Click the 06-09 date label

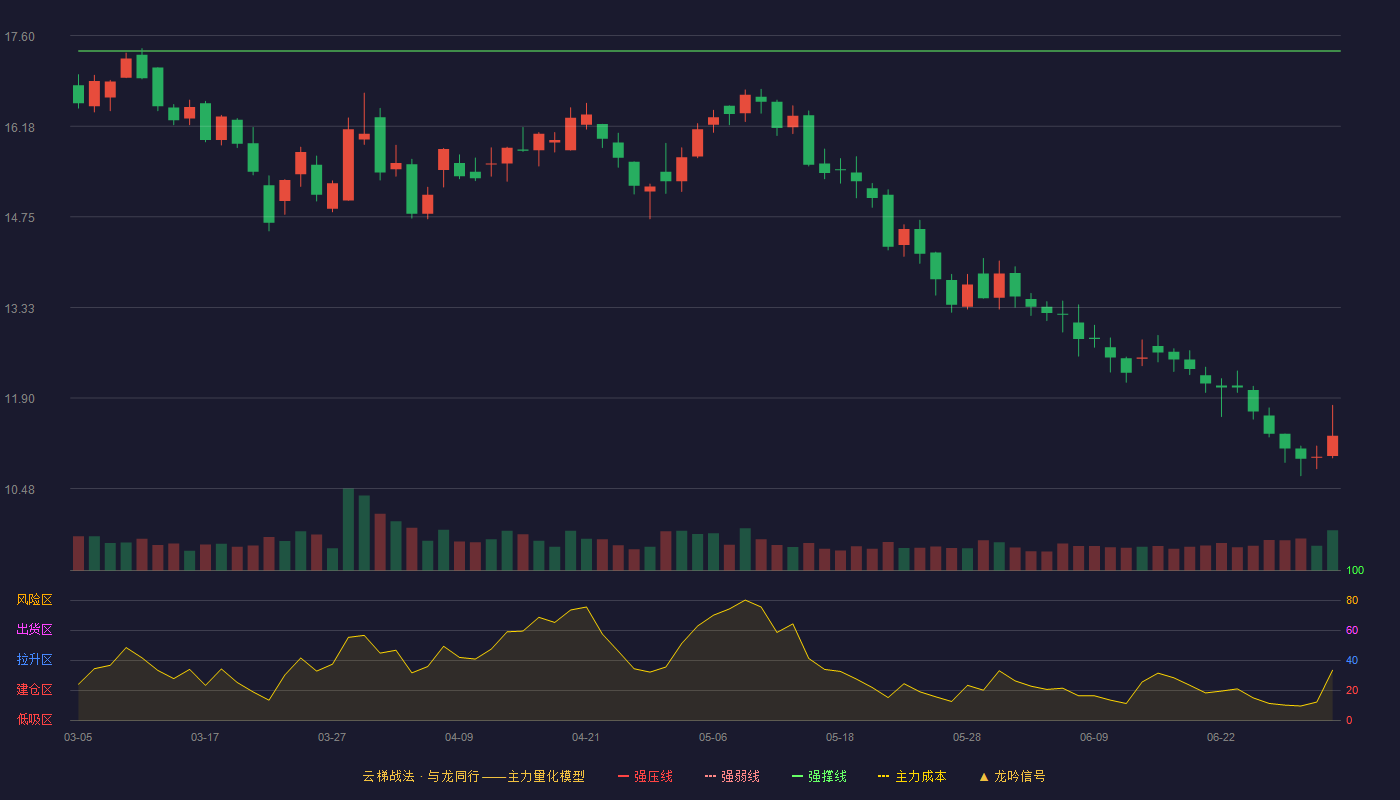pyautogui.click(x=1094, y=737)
